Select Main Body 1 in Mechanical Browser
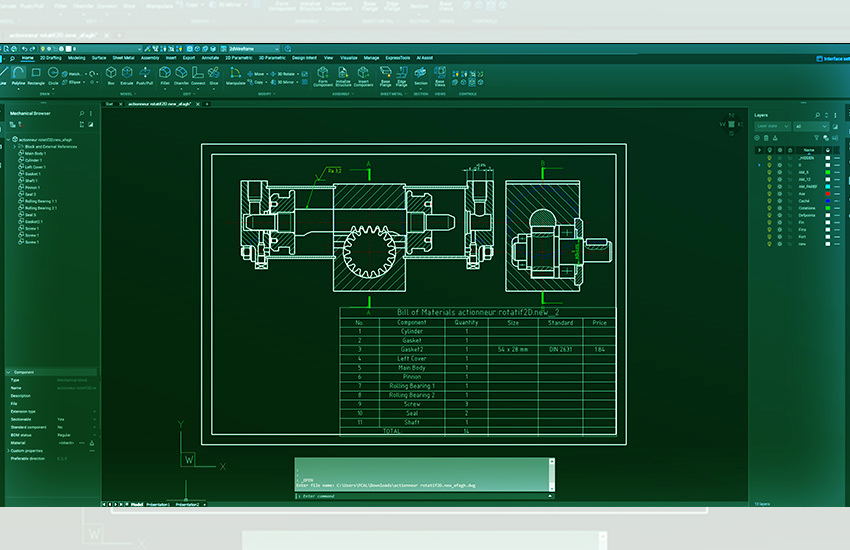Screen dimensions: 850x550 click(x=33, y=153)
